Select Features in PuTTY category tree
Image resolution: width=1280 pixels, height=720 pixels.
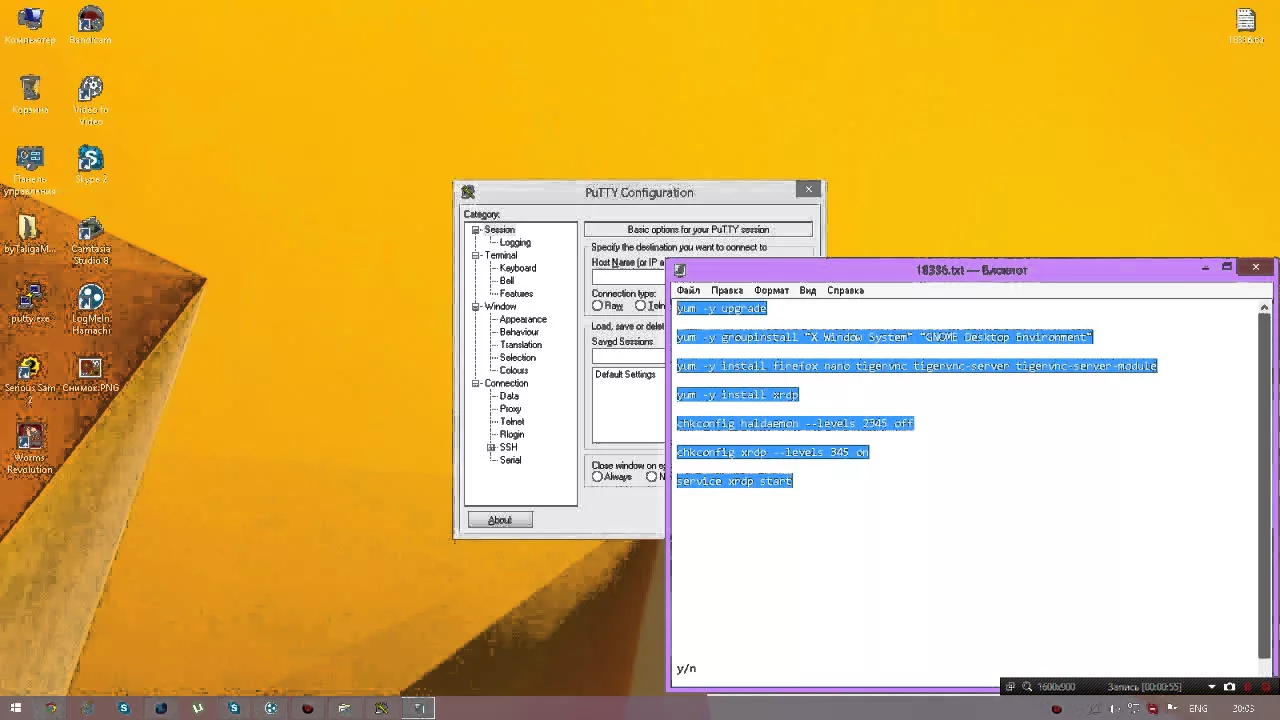click(x=516, y=294)
